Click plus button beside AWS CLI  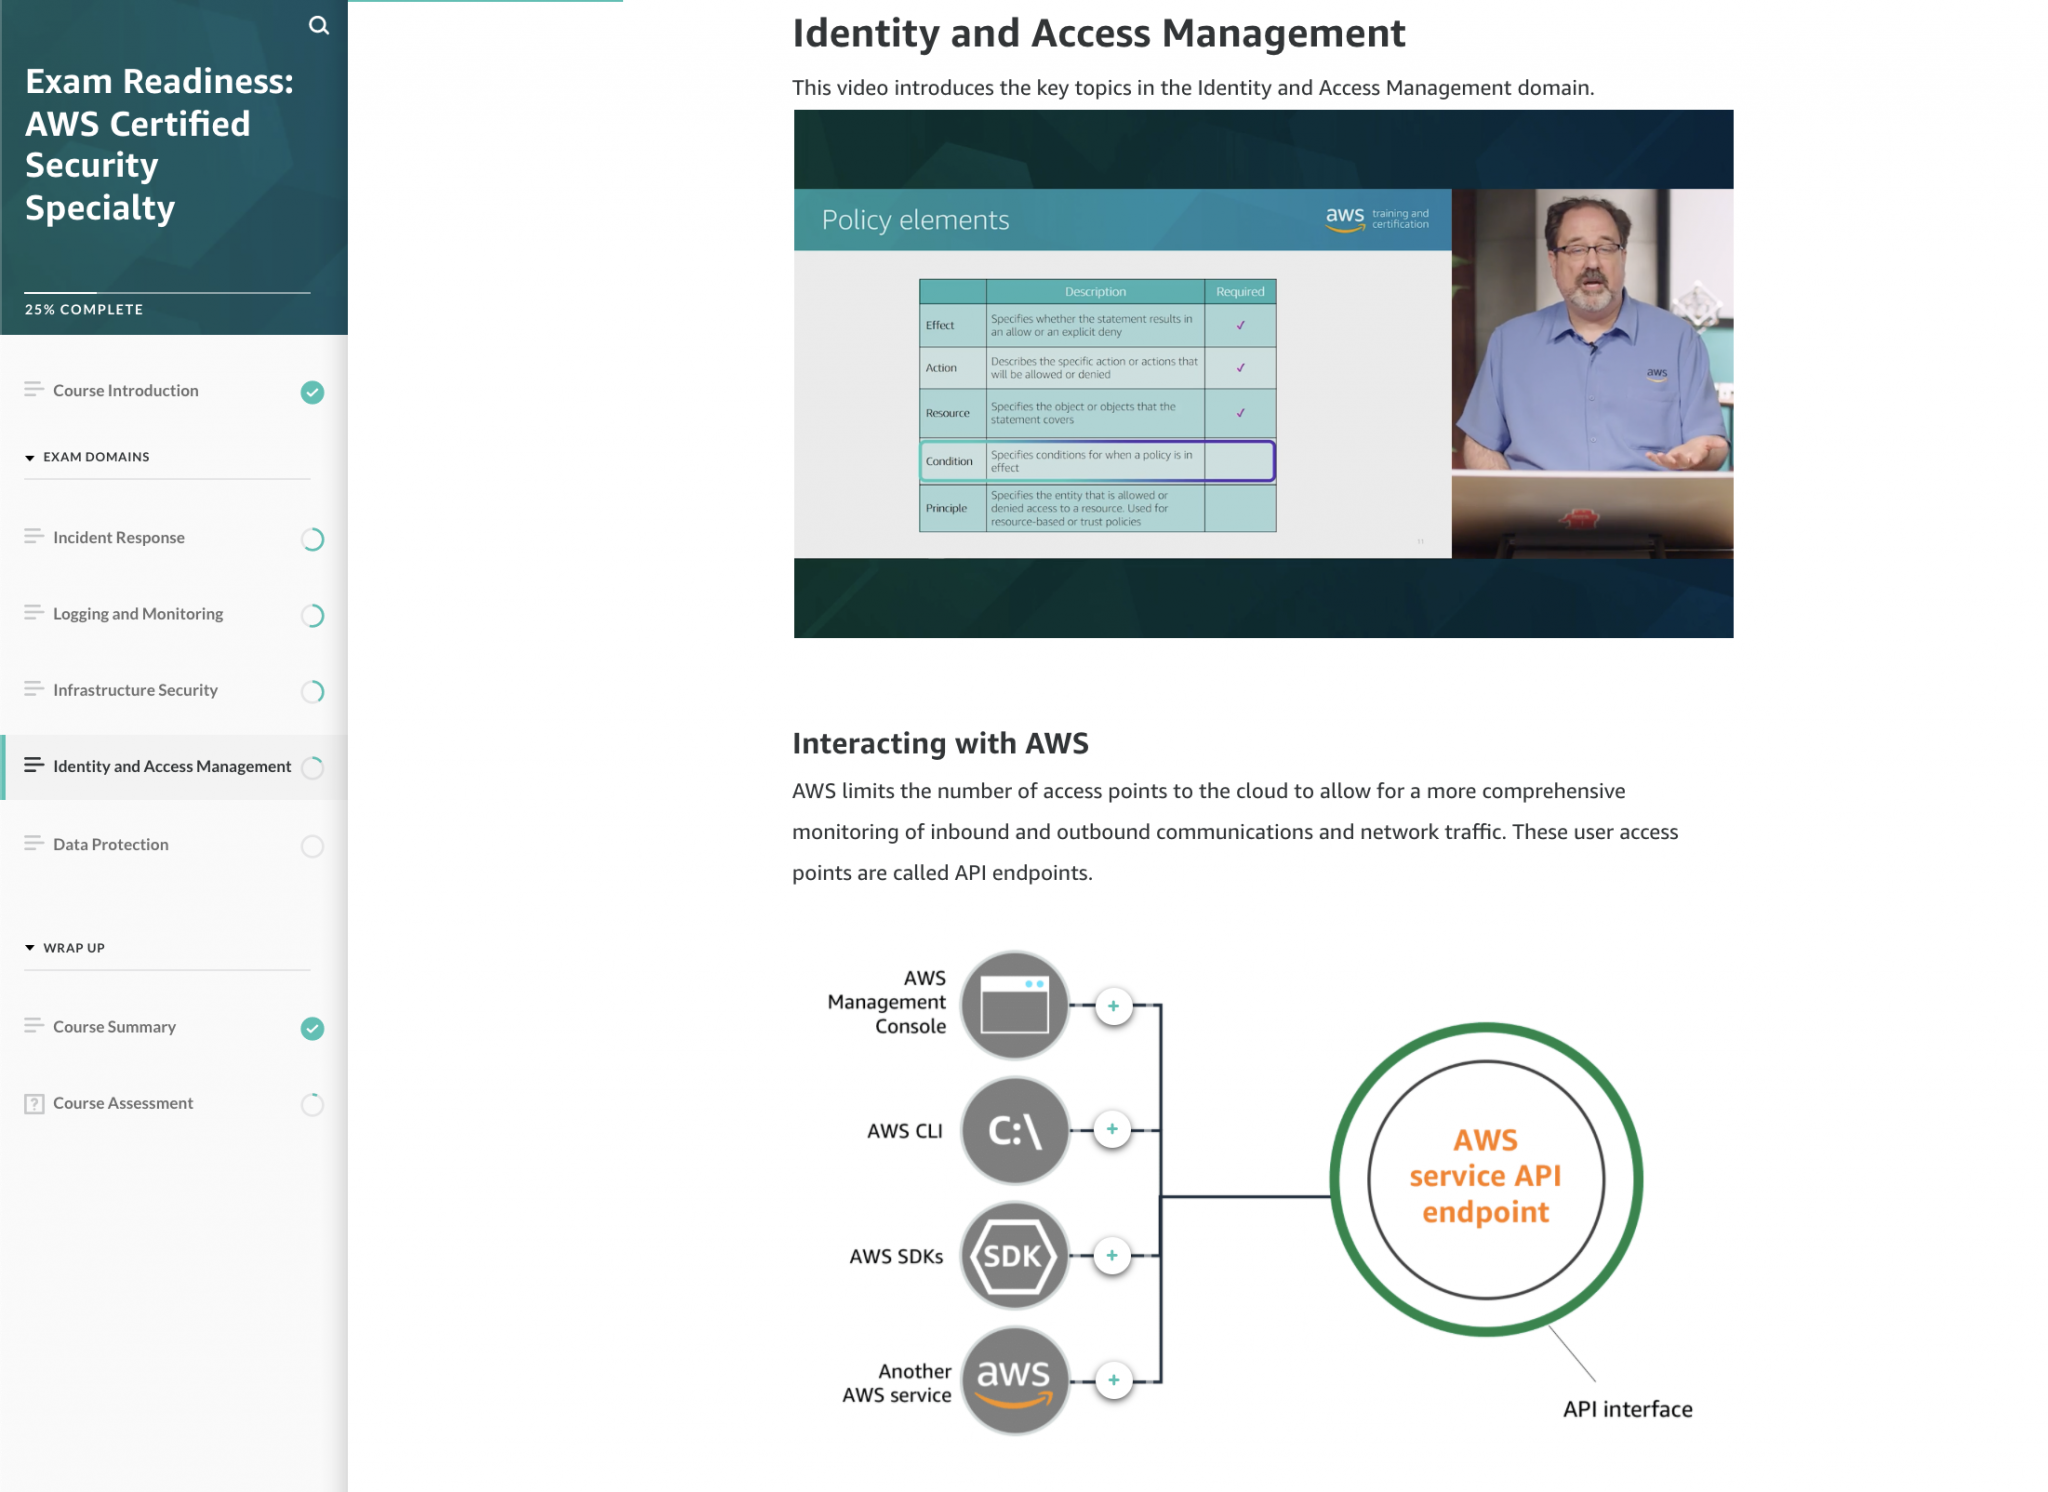1112,1130
